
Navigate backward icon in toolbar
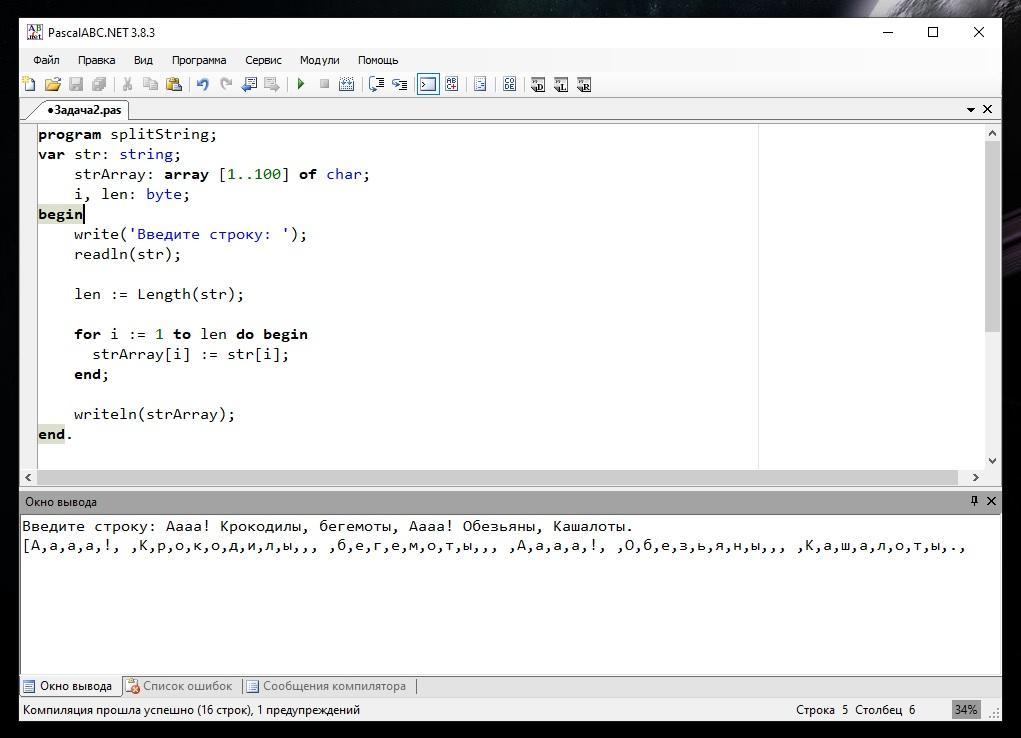(249, 85)
